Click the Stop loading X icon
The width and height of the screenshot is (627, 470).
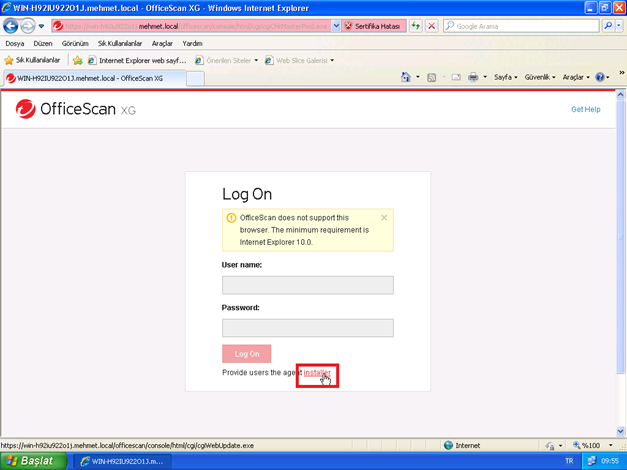431,26
